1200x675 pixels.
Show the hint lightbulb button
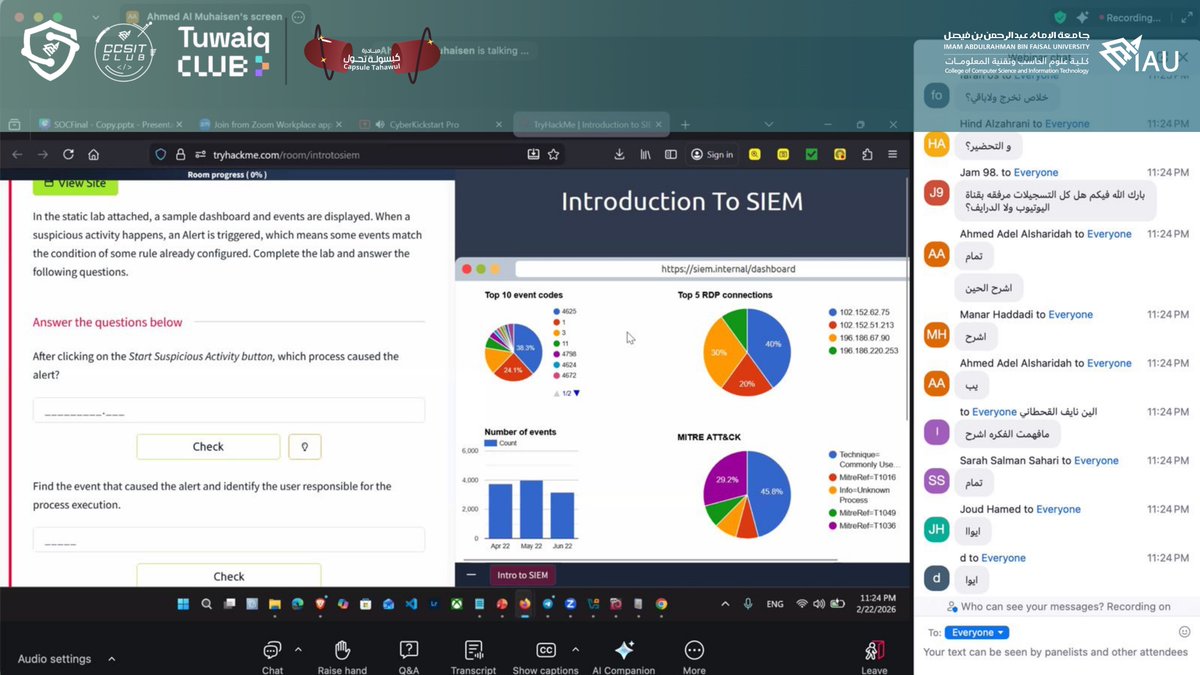(305, 447)
